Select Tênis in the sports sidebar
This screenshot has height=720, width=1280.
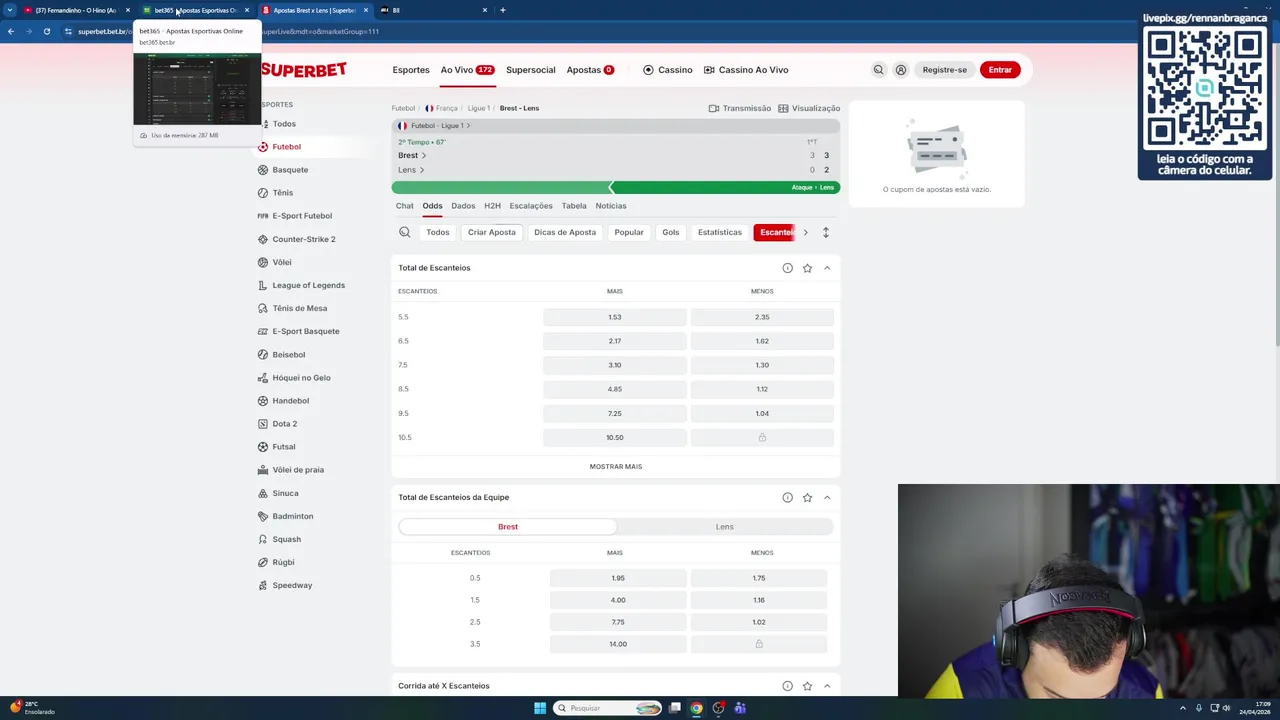(275, 193)
